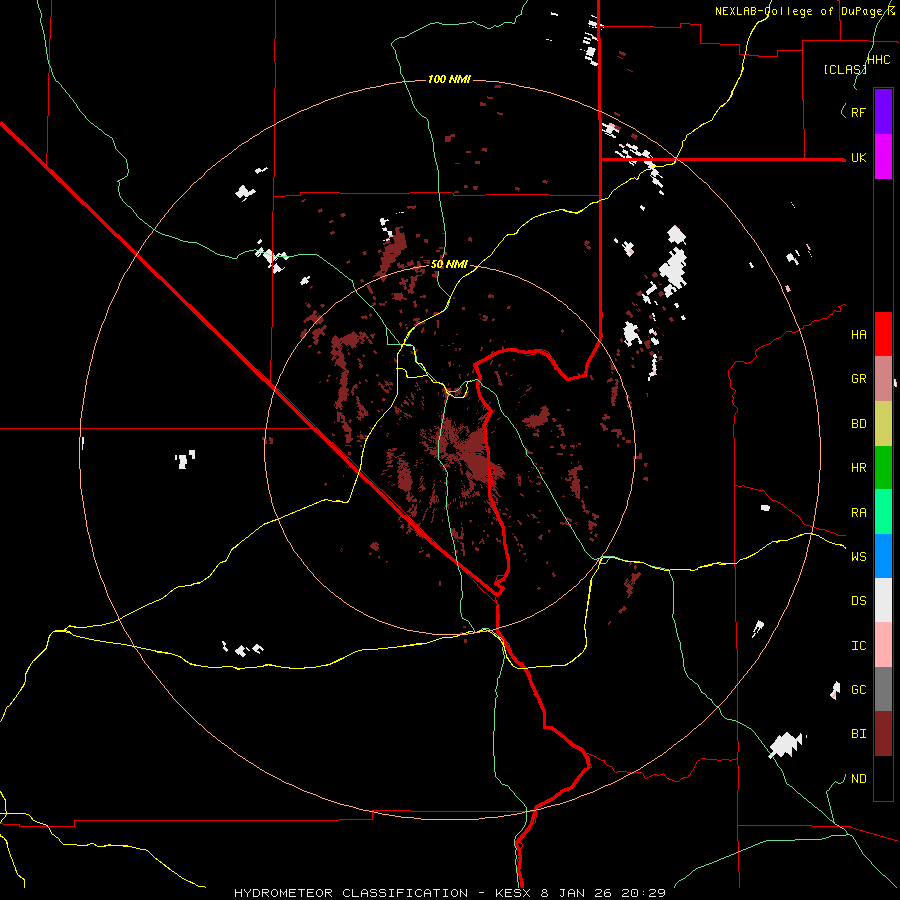Image resolution: width=900 pixels, height=900 pixels.
Task: Click the DS white legend swatch
Action: coord(883,600)
